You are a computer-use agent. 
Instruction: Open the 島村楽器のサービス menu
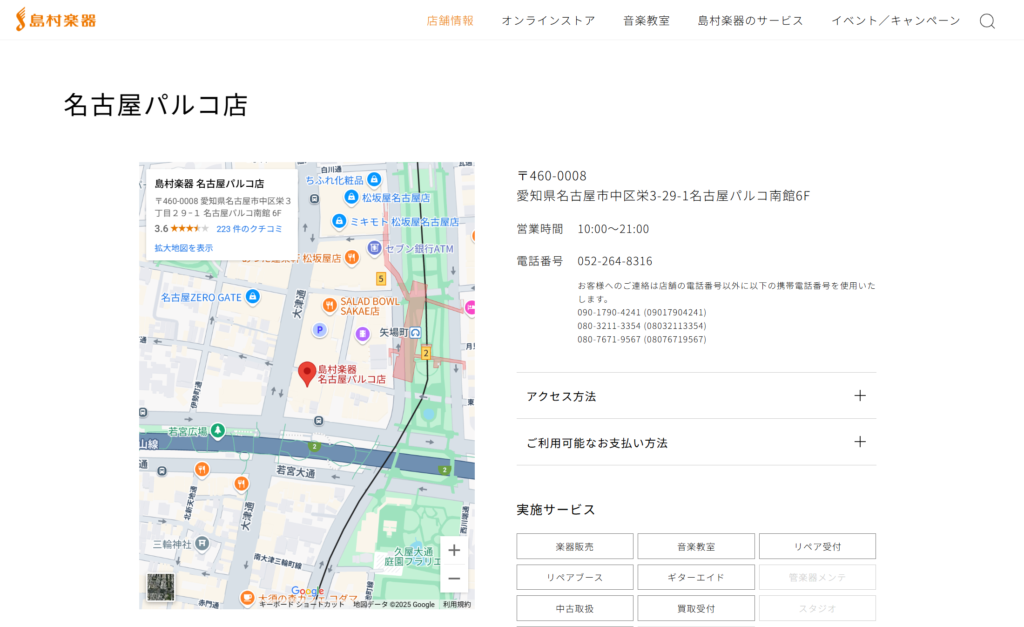tap(750, 21)
